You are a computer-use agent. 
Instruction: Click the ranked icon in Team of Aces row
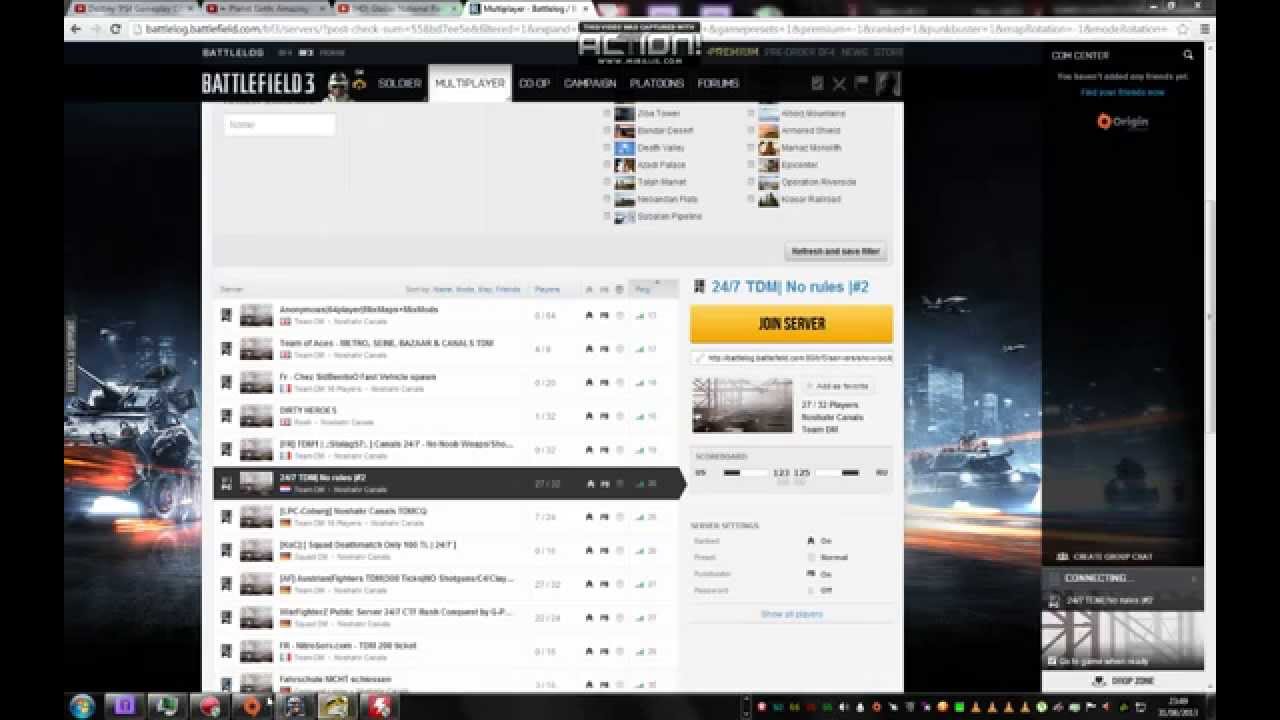coord(589,349)
